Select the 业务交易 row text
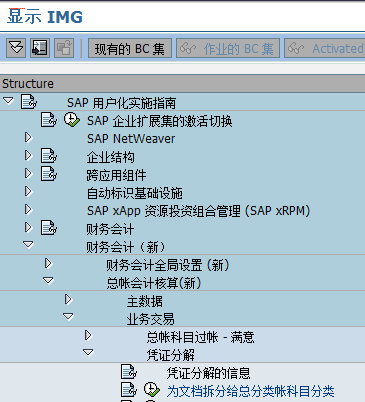Viewport: 365px width, 402px height. [150, 319]
